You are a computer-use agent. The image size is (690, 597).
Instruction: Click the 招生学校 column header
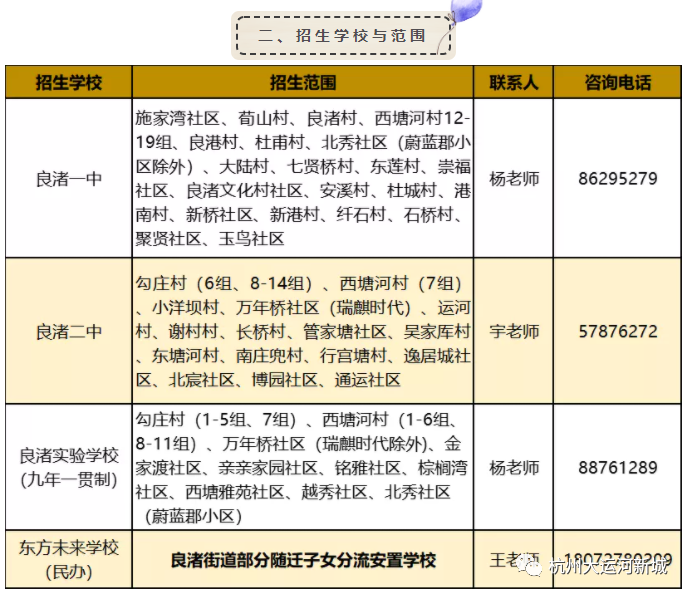69,82
